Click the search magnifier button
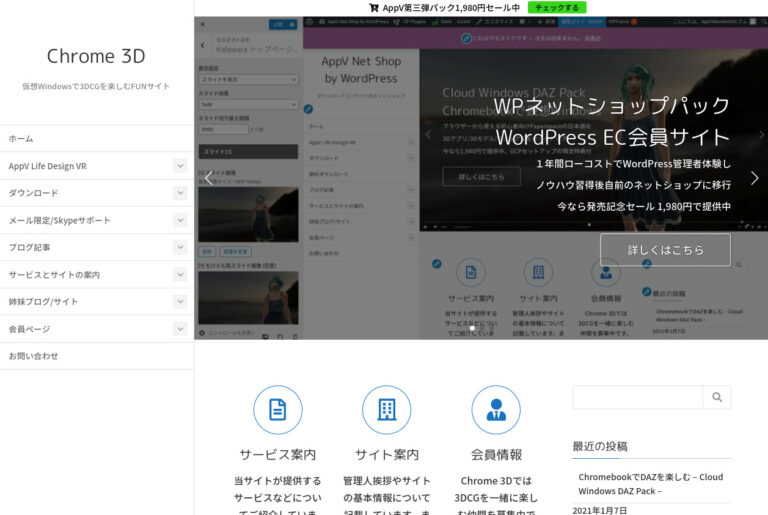The image size is (768, 515). point(717,397)
